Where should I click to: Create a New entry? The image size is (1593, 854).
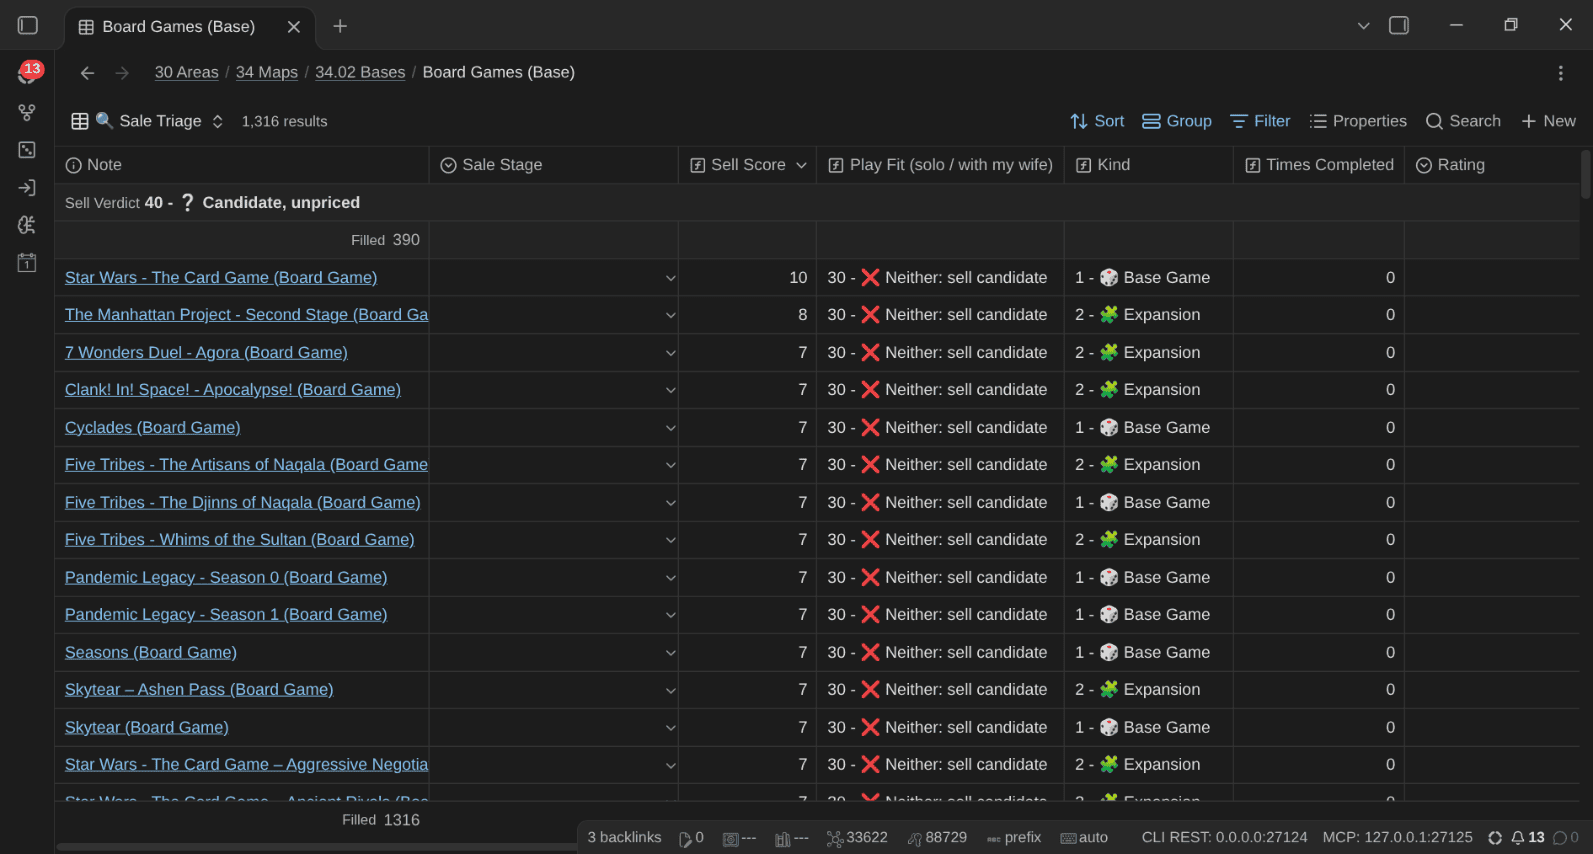(1548, 121)
